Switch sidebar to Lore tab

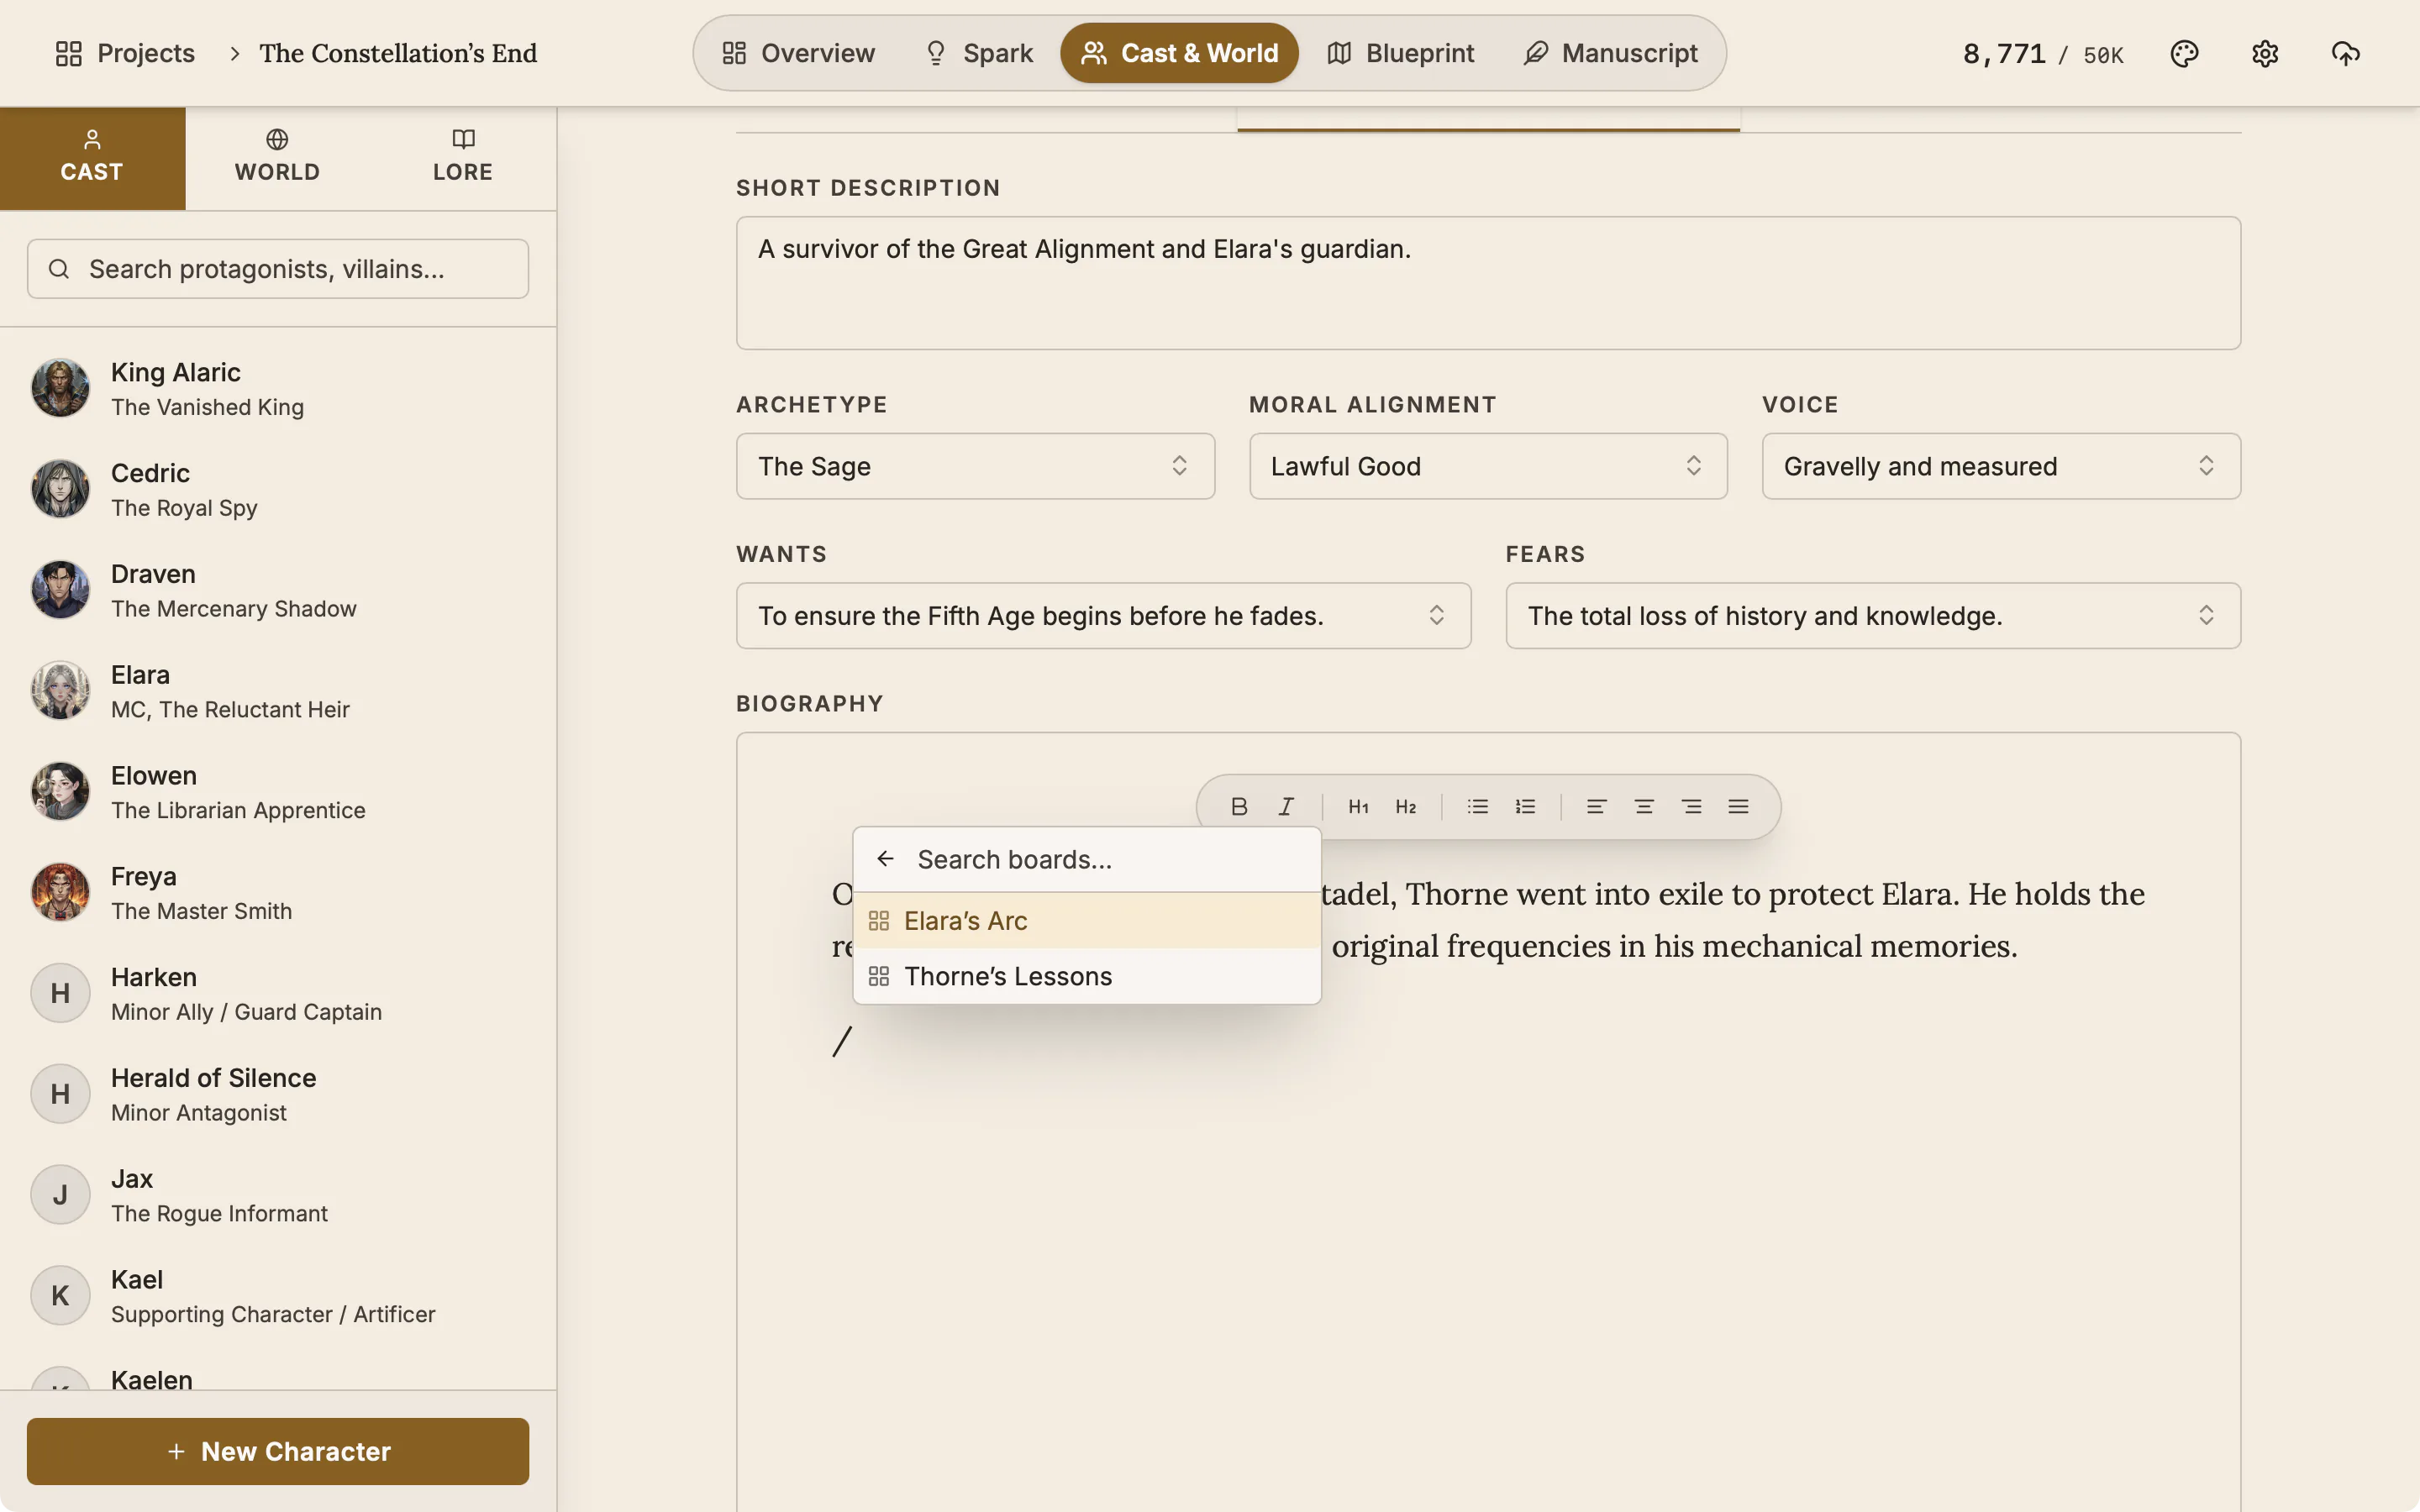pyautogui.click(x=463, y=158)
